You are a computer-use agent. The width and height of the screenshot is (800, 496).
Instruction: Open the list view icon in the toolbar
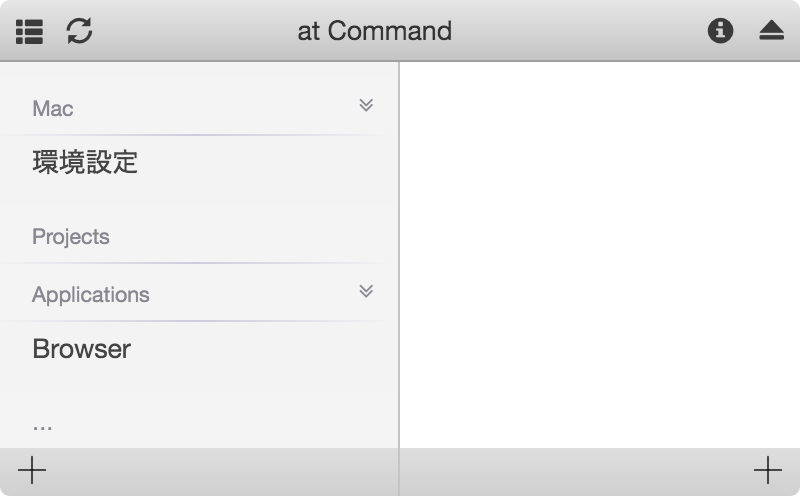click(29, 32)
